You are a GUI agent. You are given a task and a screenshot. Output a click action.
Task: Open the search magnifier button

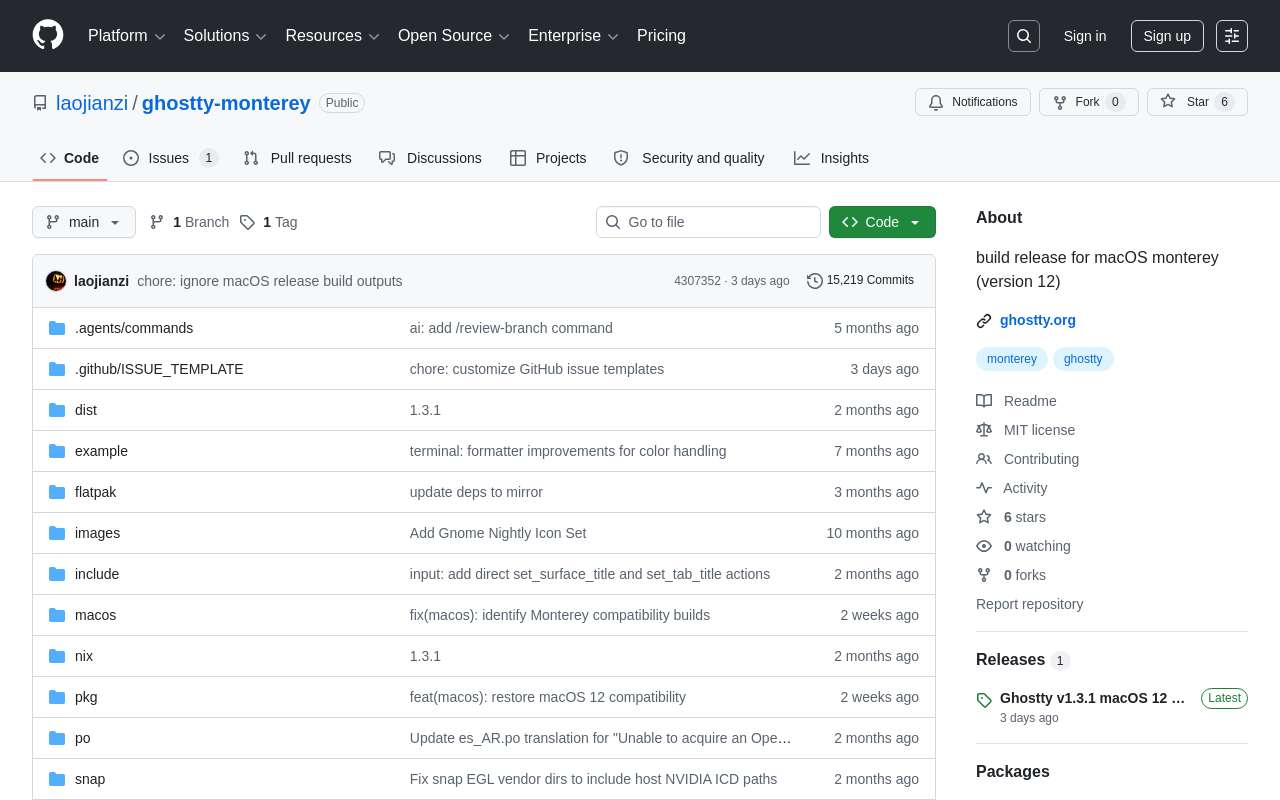tap(1024, 36)
